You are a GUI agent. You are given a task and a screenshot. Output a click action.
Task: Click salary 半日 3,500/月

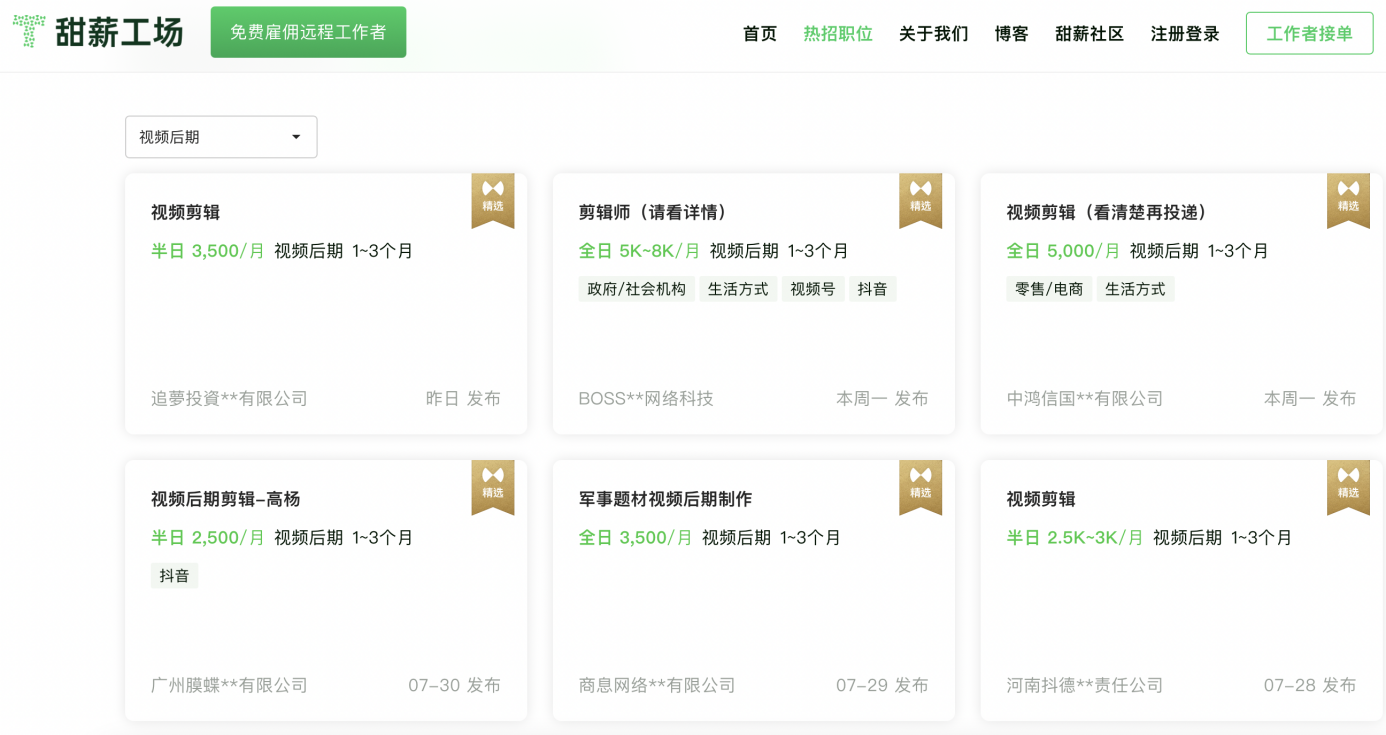pos(208,251)
